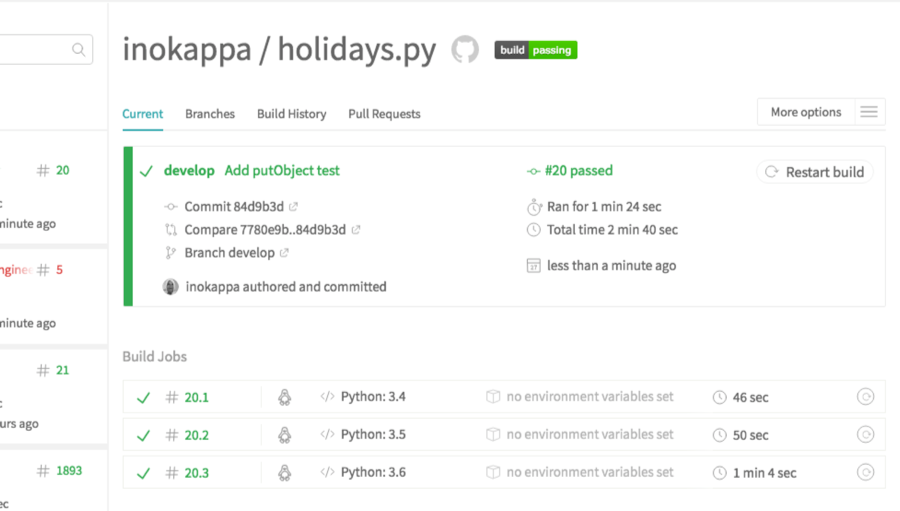
Task: Click the Linux icon in job 20.1 row
Action: (285, 397)
